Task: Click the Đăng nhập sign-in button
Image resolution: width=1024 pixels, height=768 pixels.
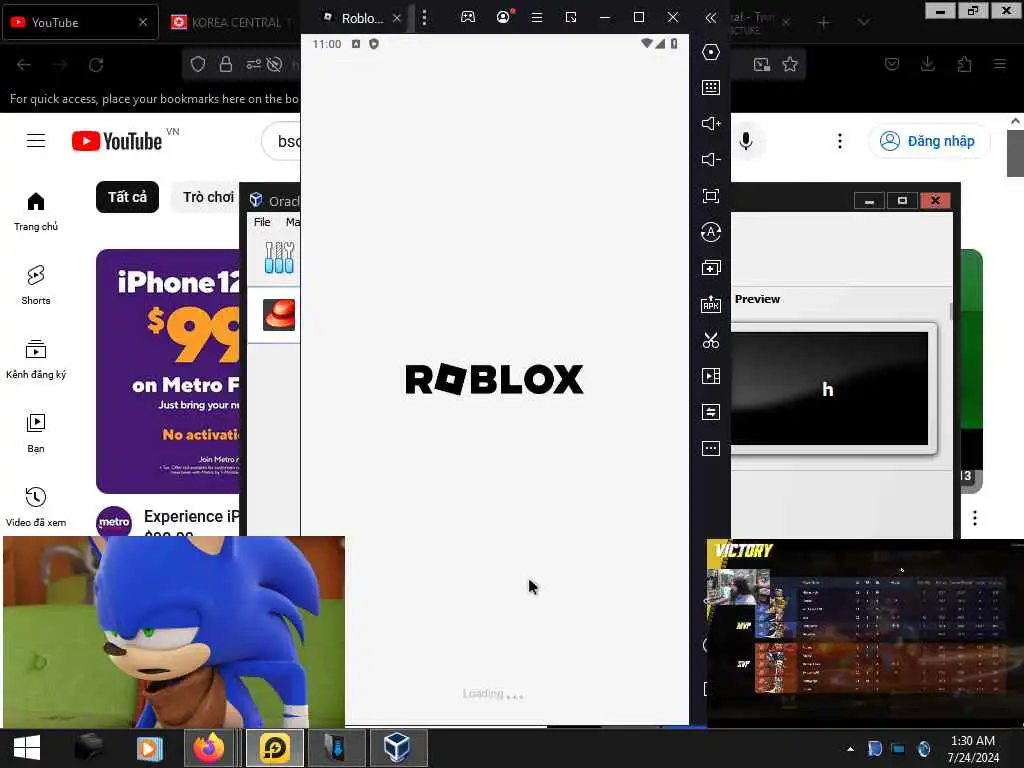Action: (x=928, y=141)
